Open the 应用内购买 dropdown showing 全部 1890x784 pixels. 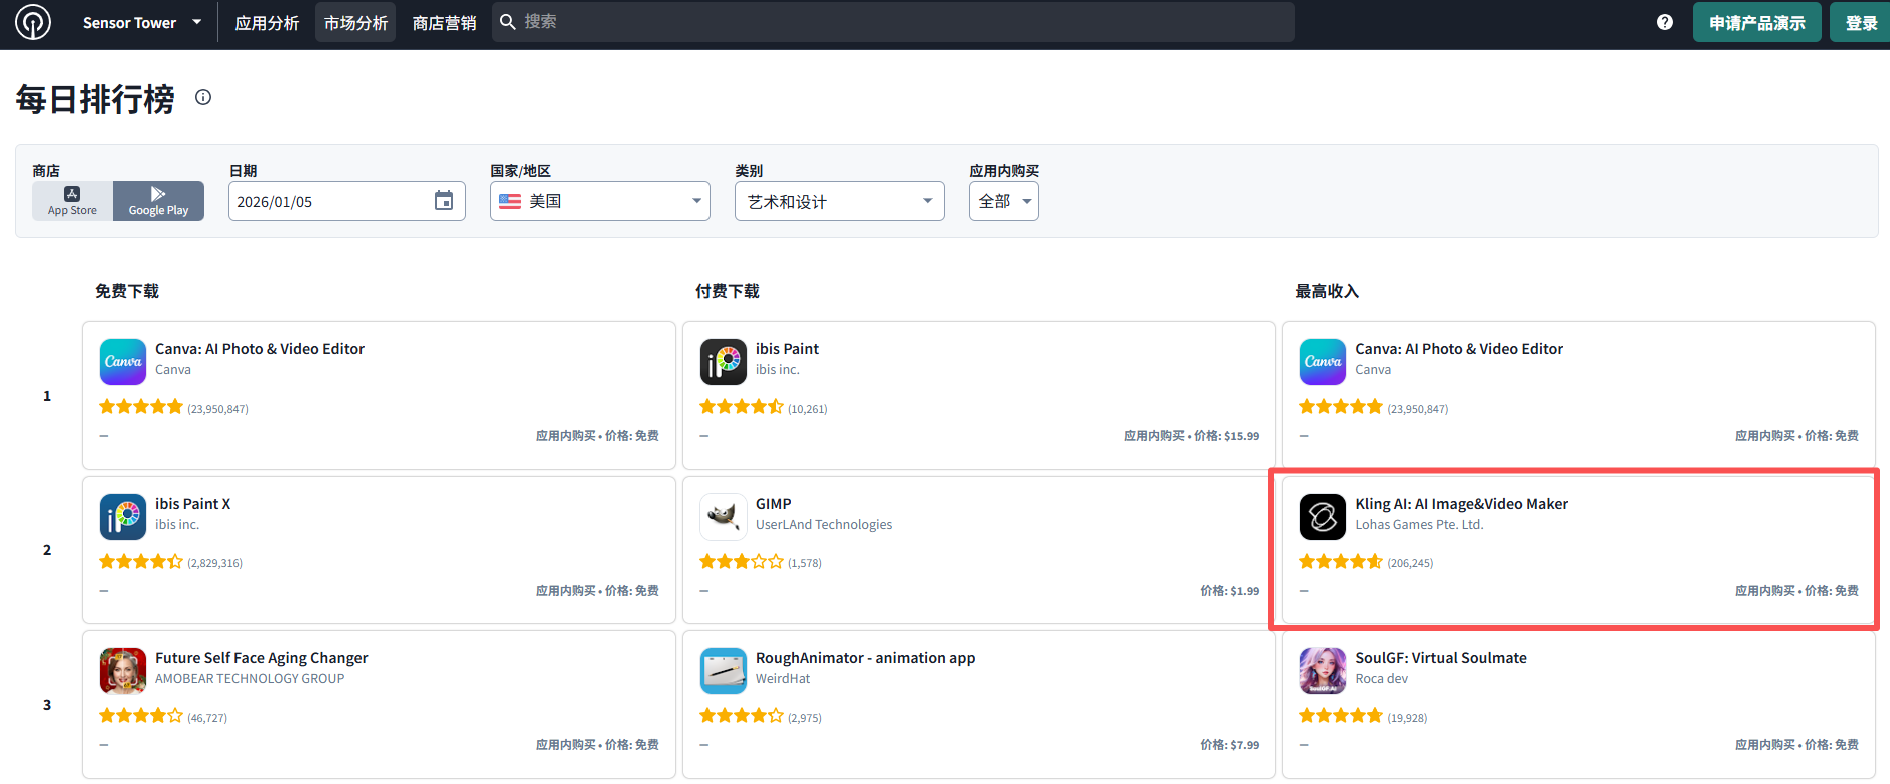pos(1003,201)
